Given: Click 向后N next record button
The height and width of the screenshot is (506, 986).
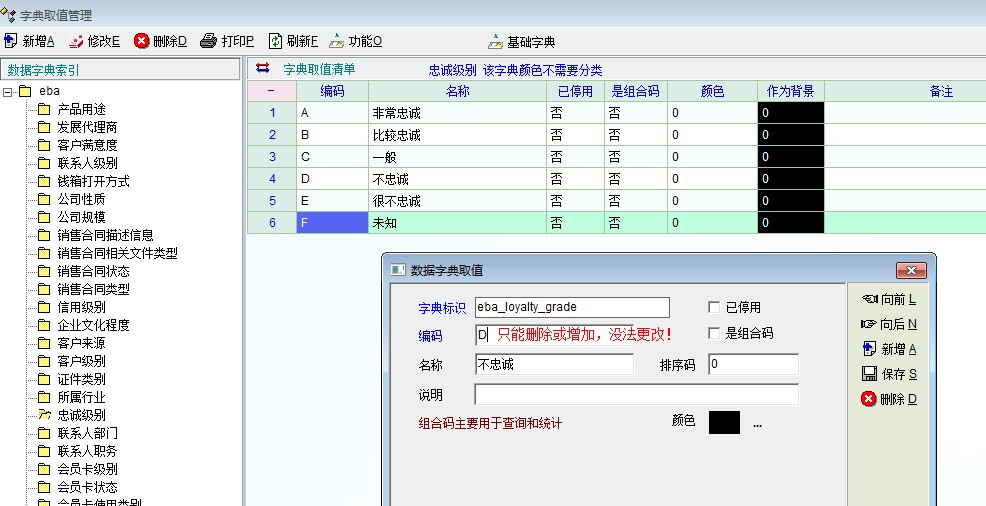Looking at the screenshot, I should pos(888,324).
